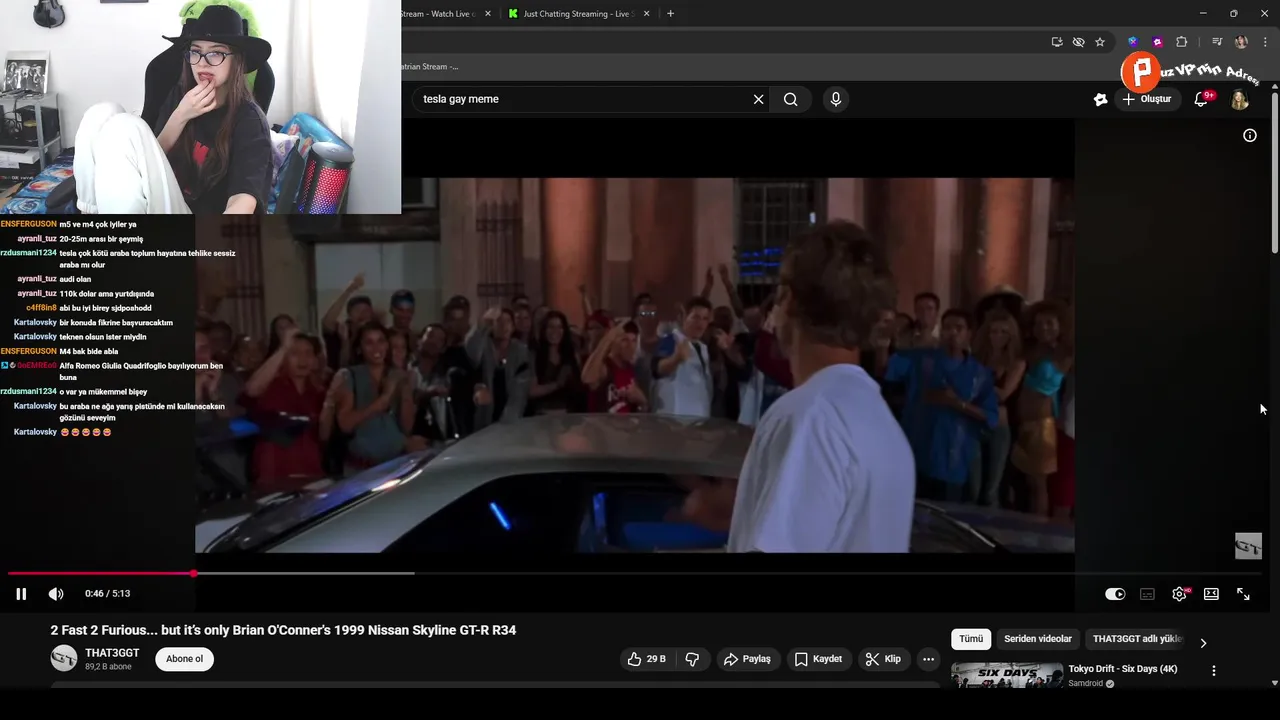Open the extensions puzzle icon
This screenshot has height=720, width=1280.
click(1182, 42)
